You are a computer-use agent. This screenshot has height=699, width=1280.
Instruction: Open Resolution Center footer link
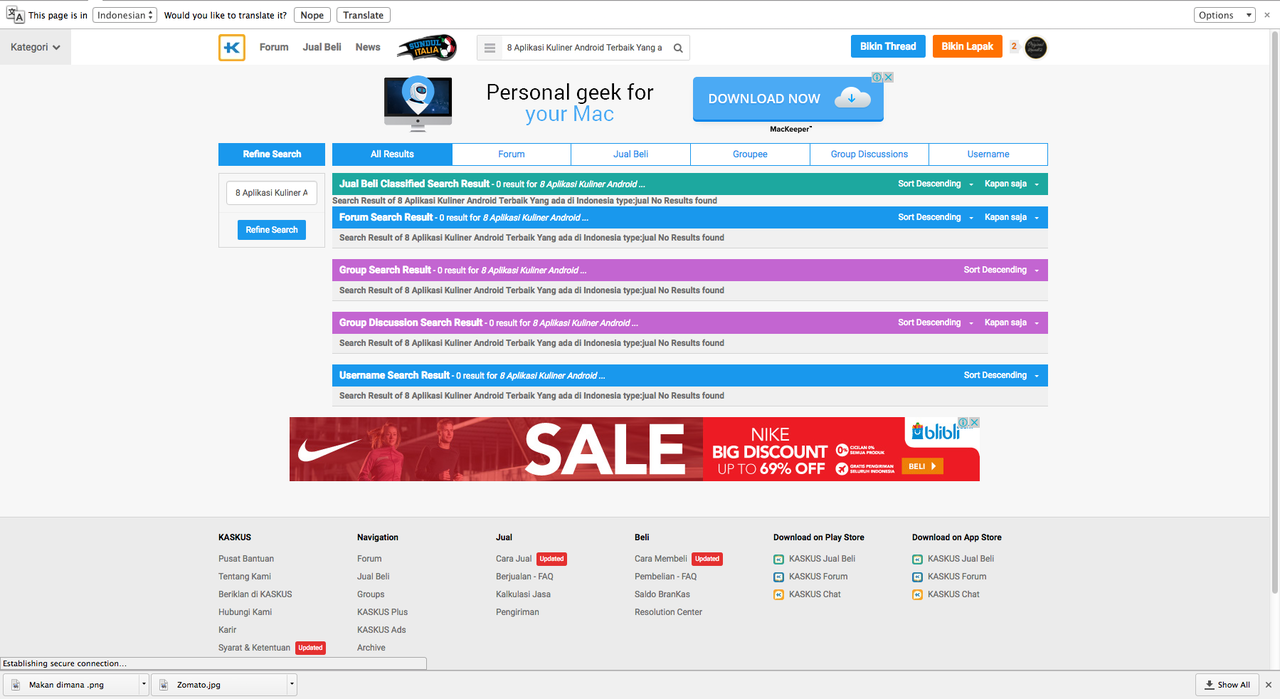coord(669,612)
